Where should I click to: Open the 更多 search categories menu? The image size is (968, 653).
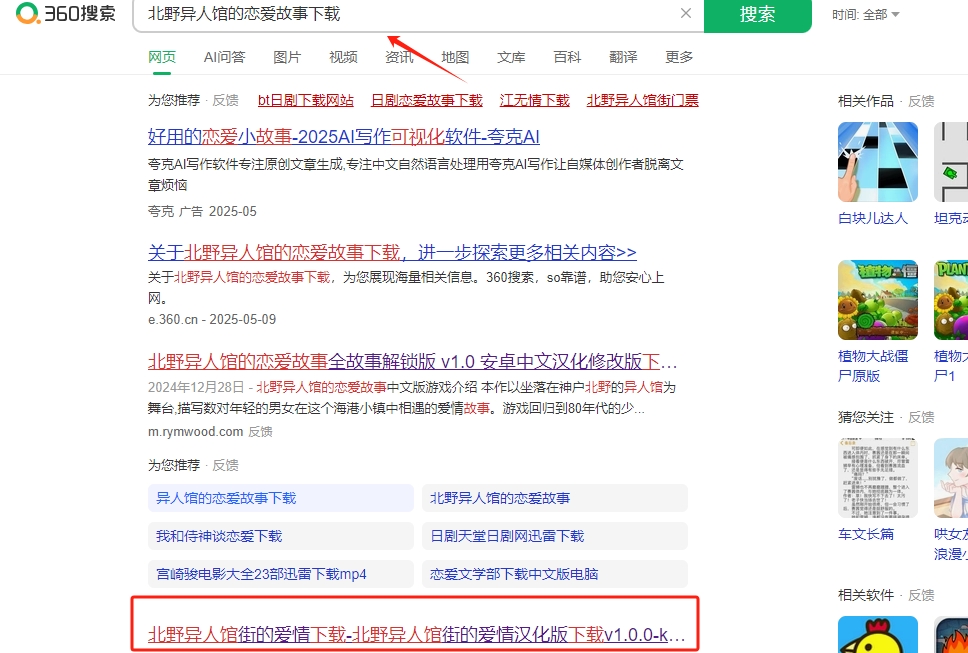coord(679,57)
